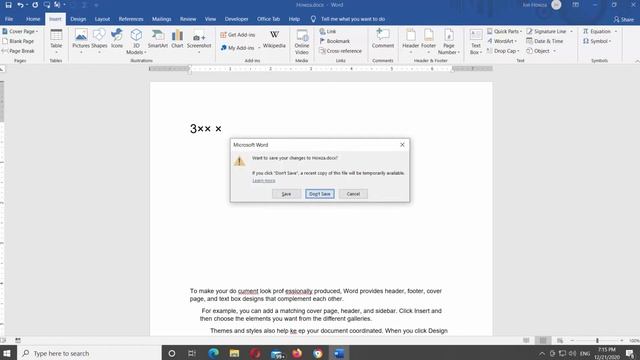
Task: Open File Explorer from the taskbar
Action: [234, 353]
